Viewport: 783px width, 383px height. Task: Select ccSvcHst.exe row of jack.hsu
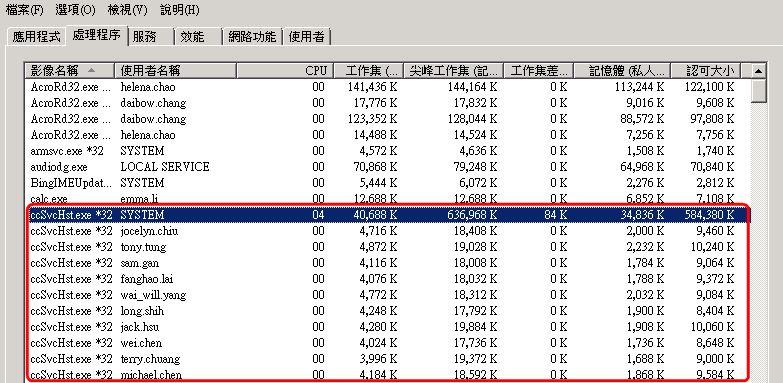pos(387,327)
